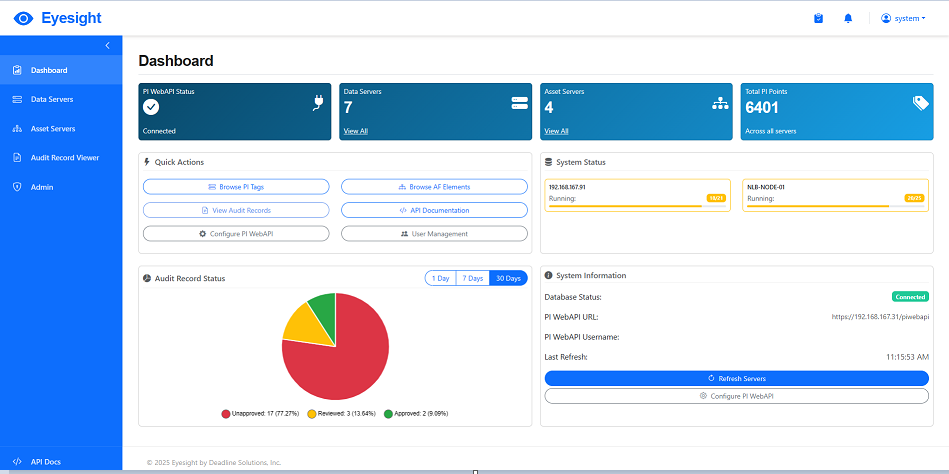Screen dimensions: 949x474
Task: Open the notifications bell icon
Action: [x=848, y=18]
